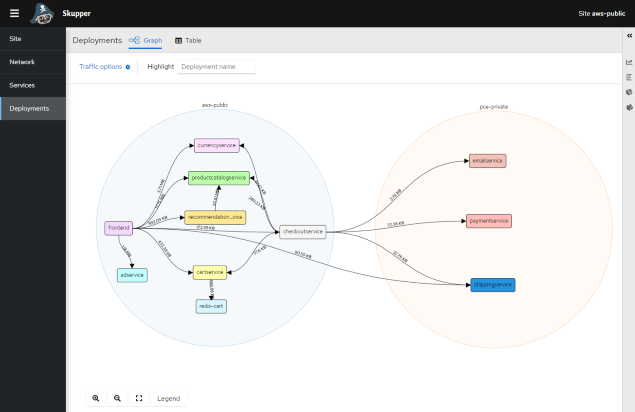Switch to the Table view tab
This screenshot has width=635, height=412.
[x=188, y=41]
